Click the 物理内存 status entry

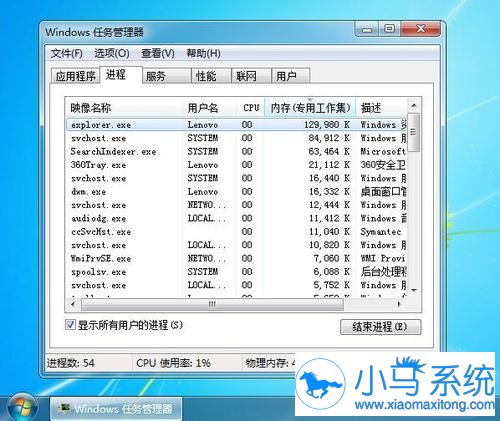point(270,363)
